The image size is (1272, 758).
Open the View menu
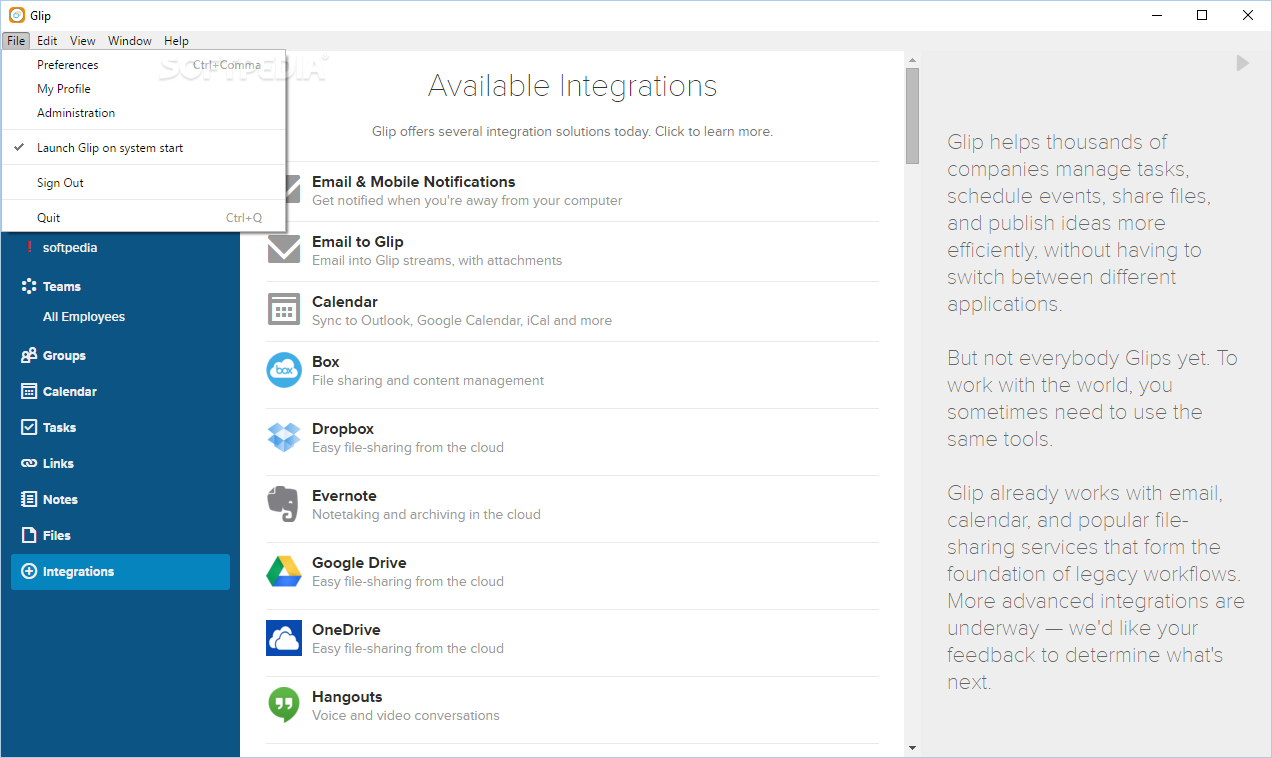[83, 41]
